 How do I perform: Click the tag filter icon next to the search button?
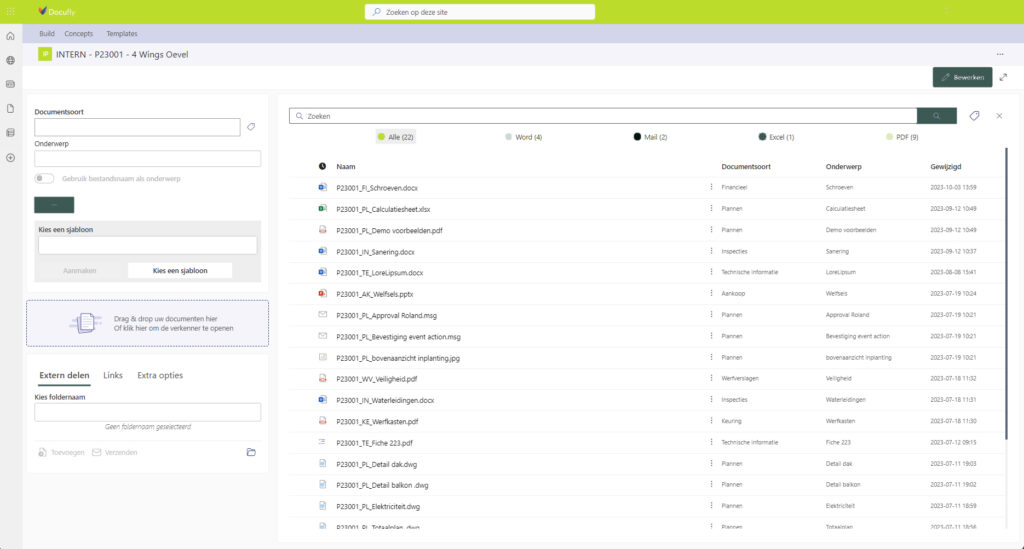click(x=974, y=116)
